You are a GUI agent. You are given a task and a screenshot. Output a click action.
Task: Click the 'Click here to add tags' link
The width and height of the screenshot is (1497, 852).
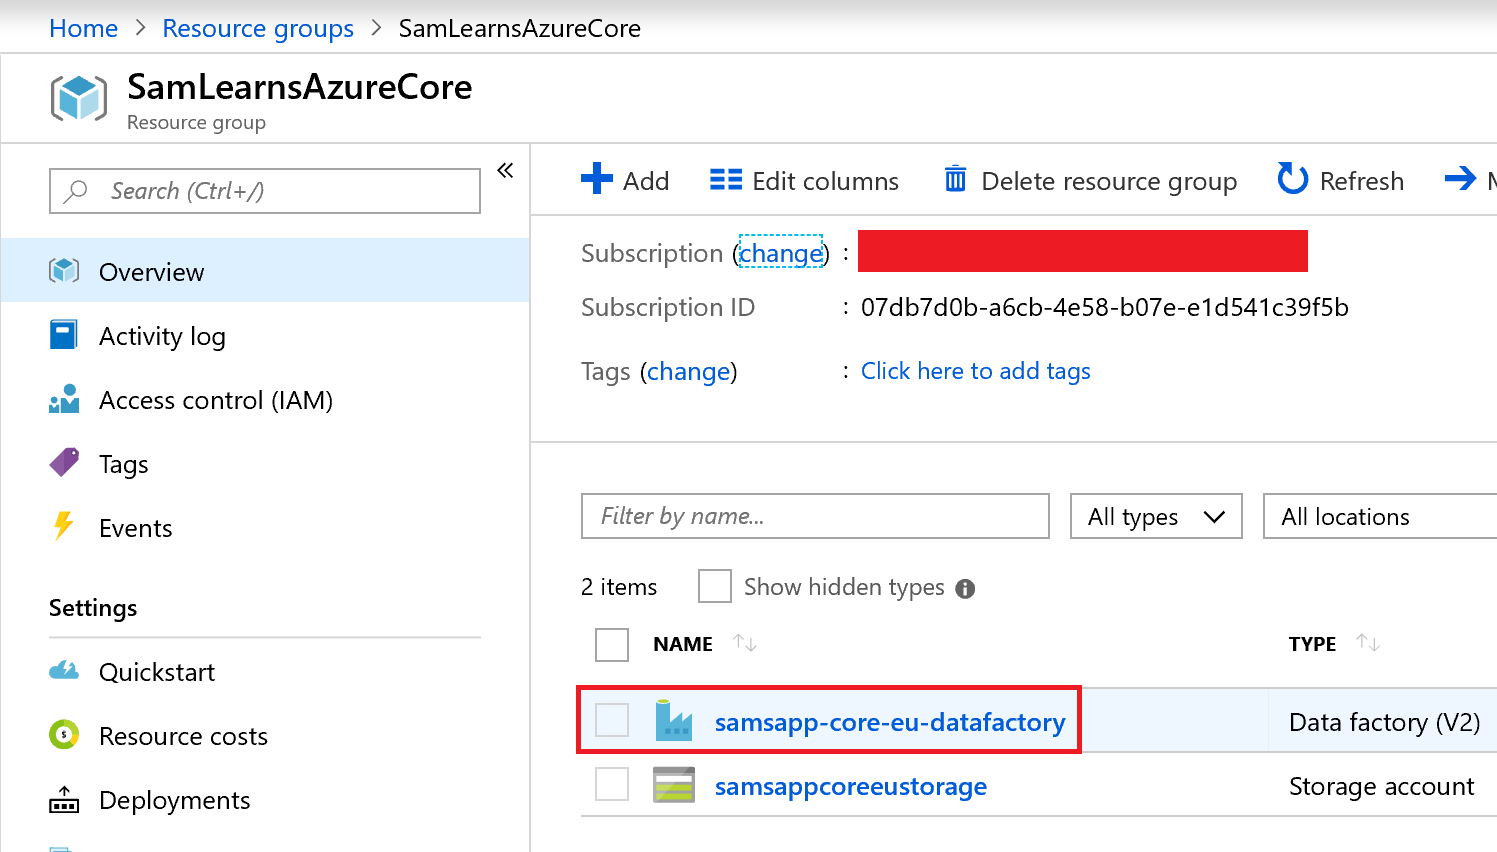tap(975, 371)
